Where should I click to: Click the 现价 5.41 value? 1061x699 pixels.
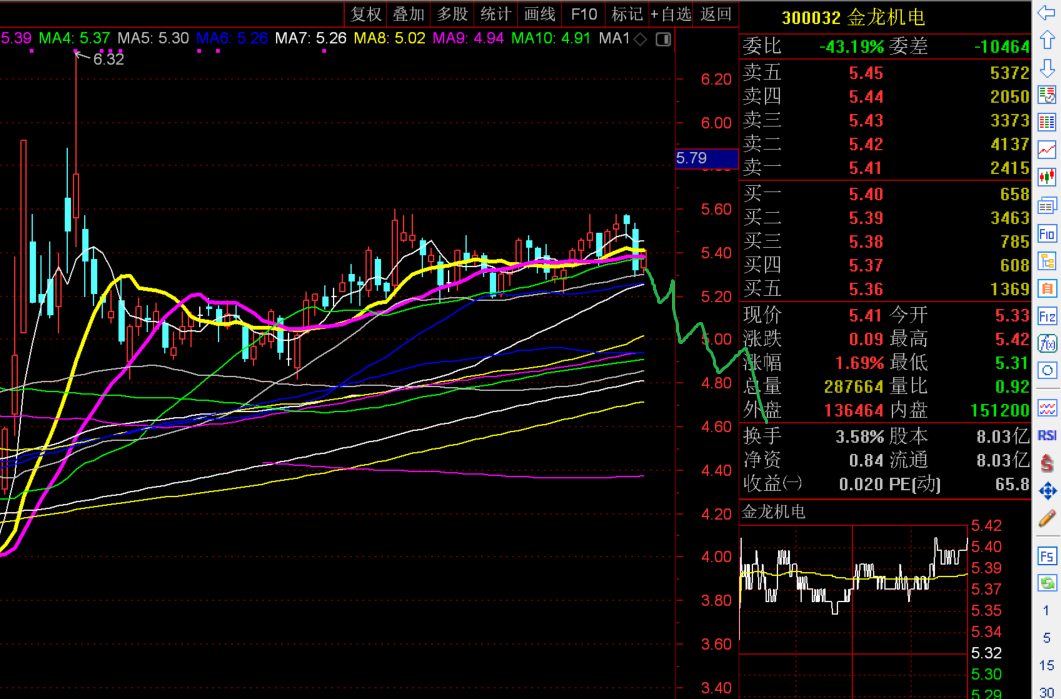pyautogui.click(x=866, y=316)
